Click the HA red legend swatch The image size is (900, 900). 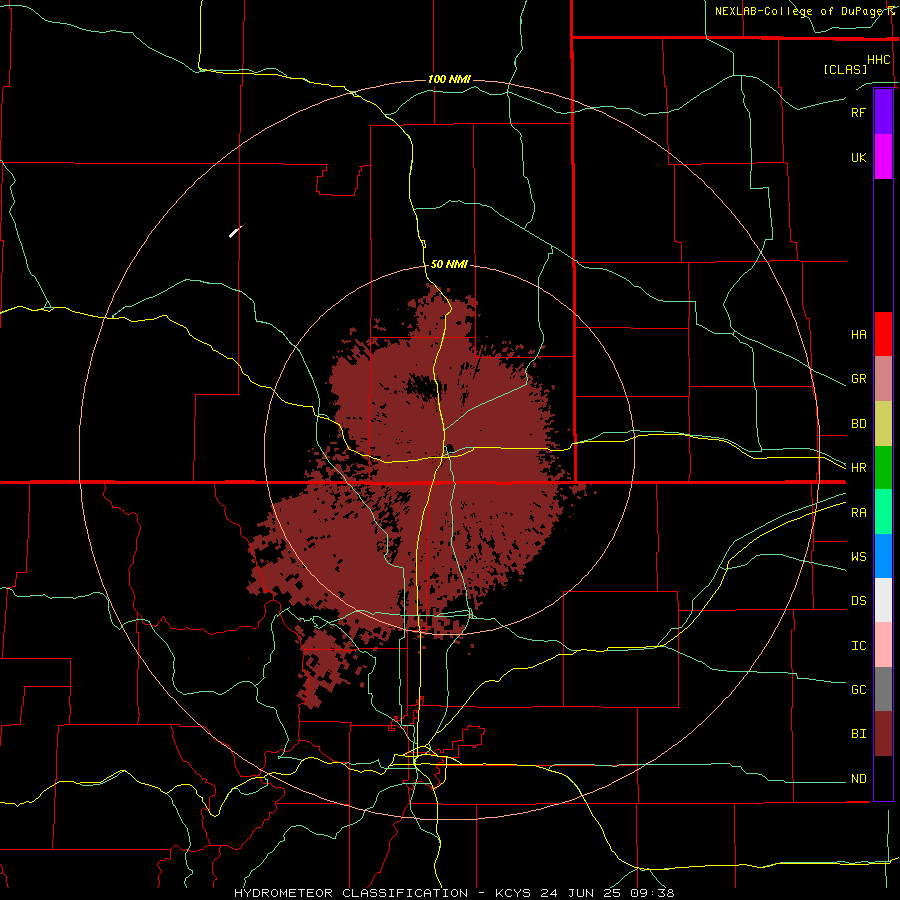pos(883,334)
